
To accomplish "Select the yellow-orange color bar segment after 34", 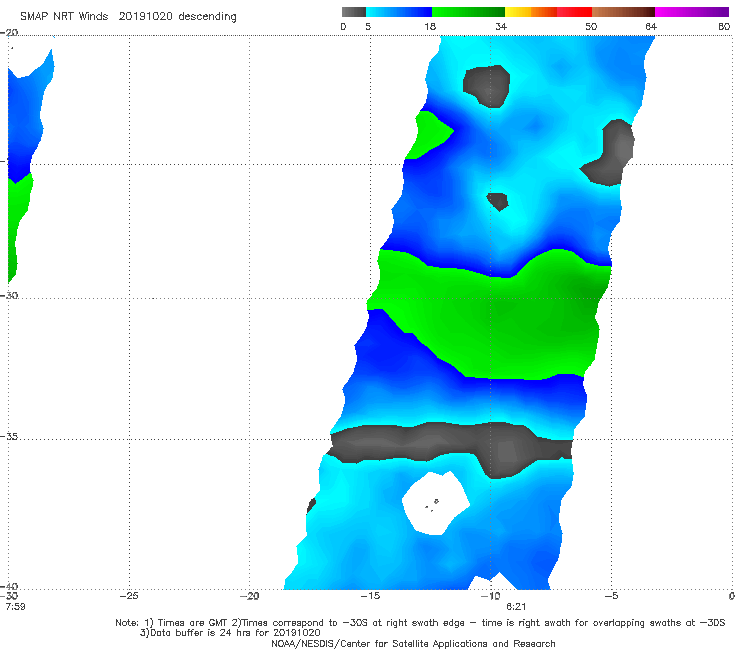I will [x=531, y=12].
